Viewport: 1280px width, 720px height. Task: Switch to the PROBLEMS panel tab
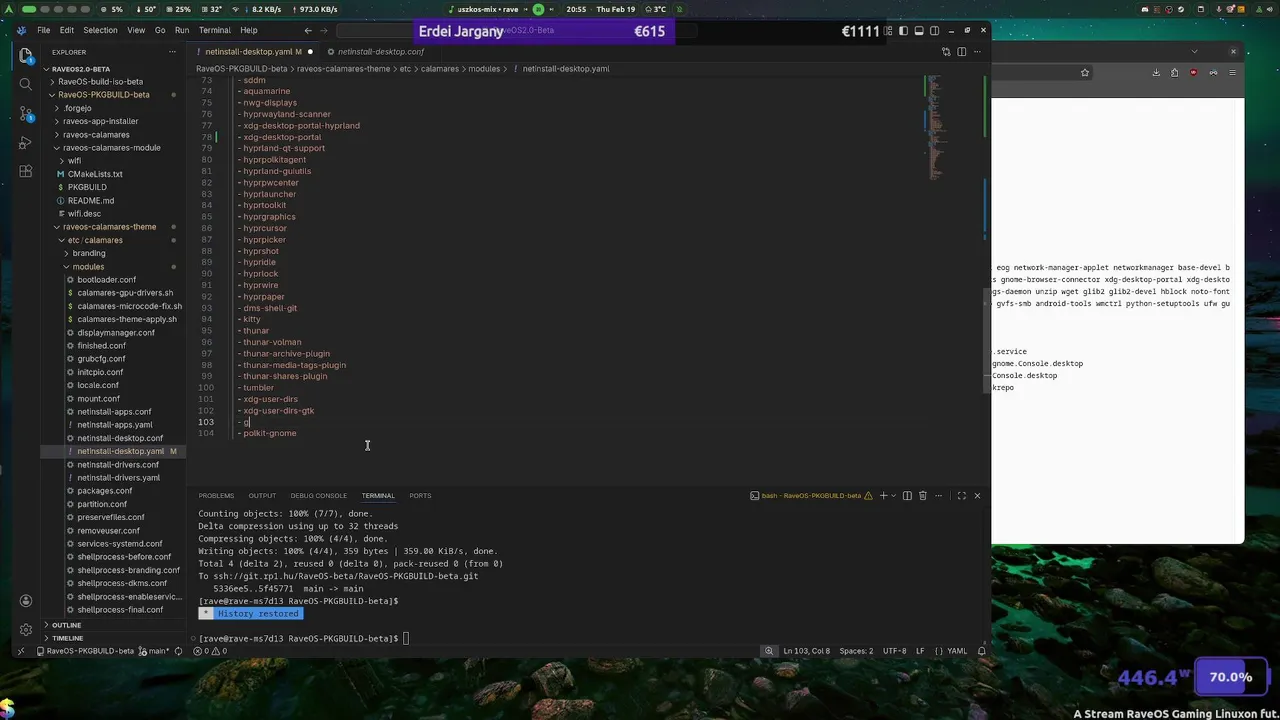click(216, 496)
